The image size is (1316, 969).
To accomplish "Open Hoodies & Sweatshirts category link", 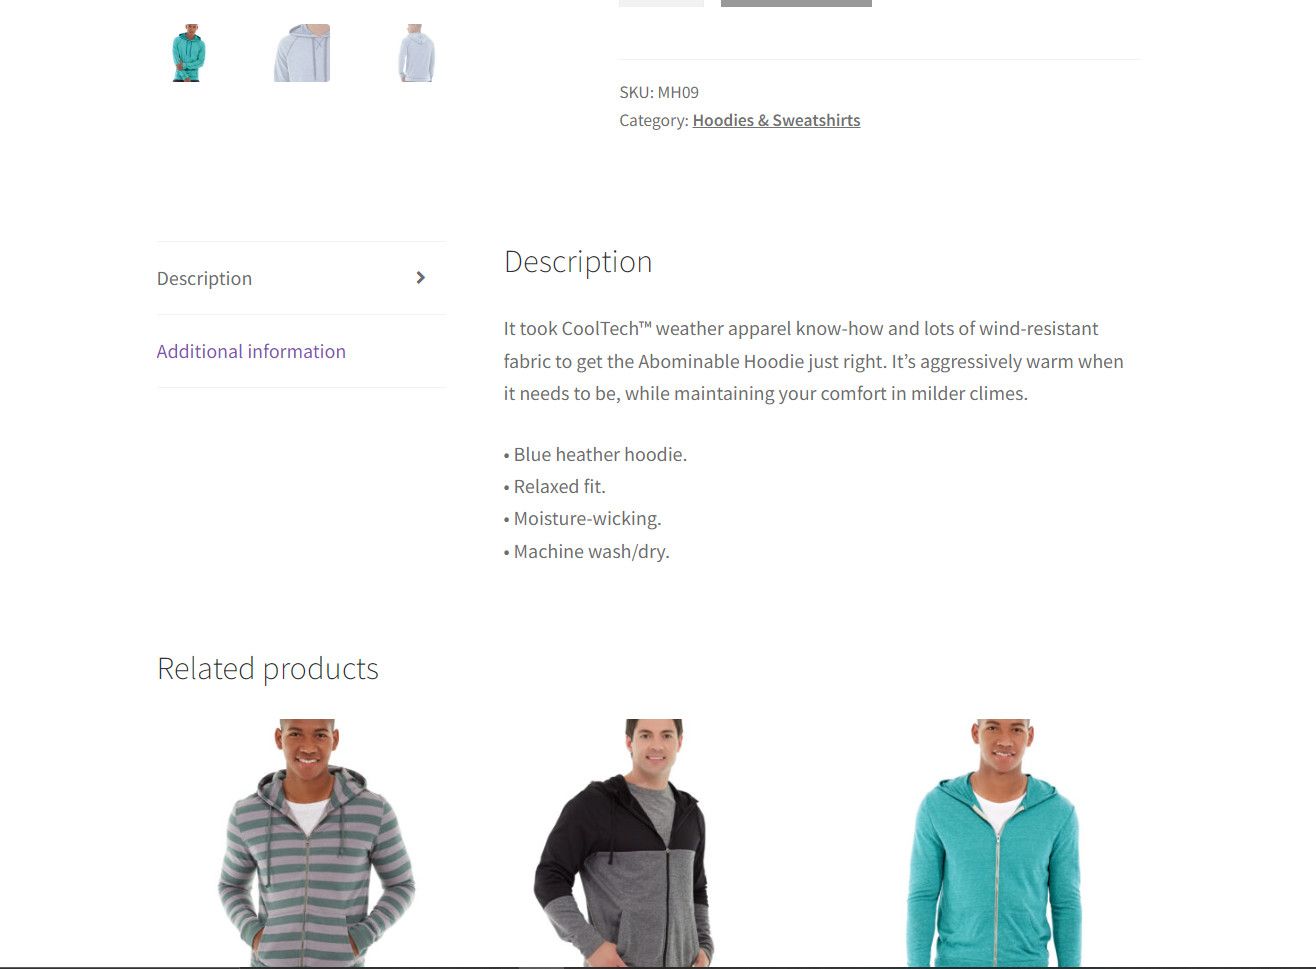I will 776,120.
